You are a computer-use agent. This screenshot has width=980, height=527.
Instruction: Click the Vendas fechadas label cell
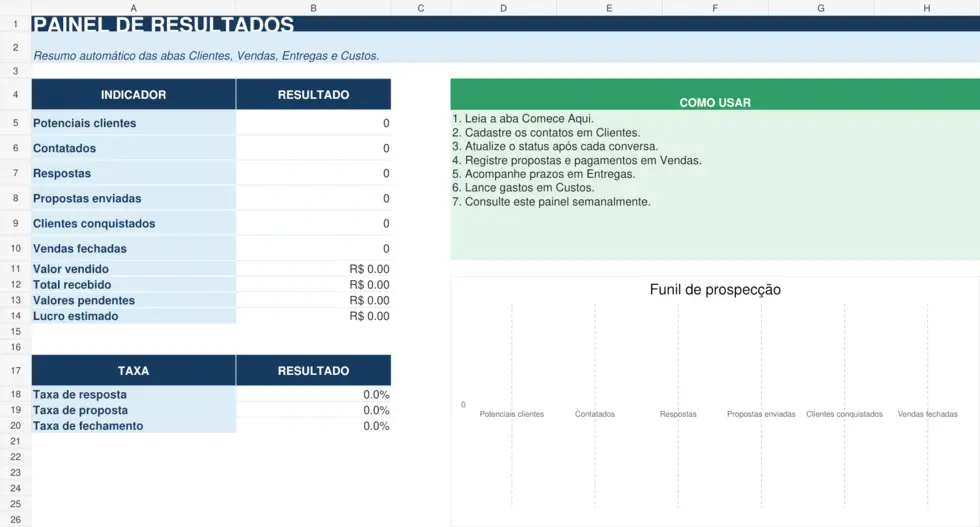[x=134, y=248]
